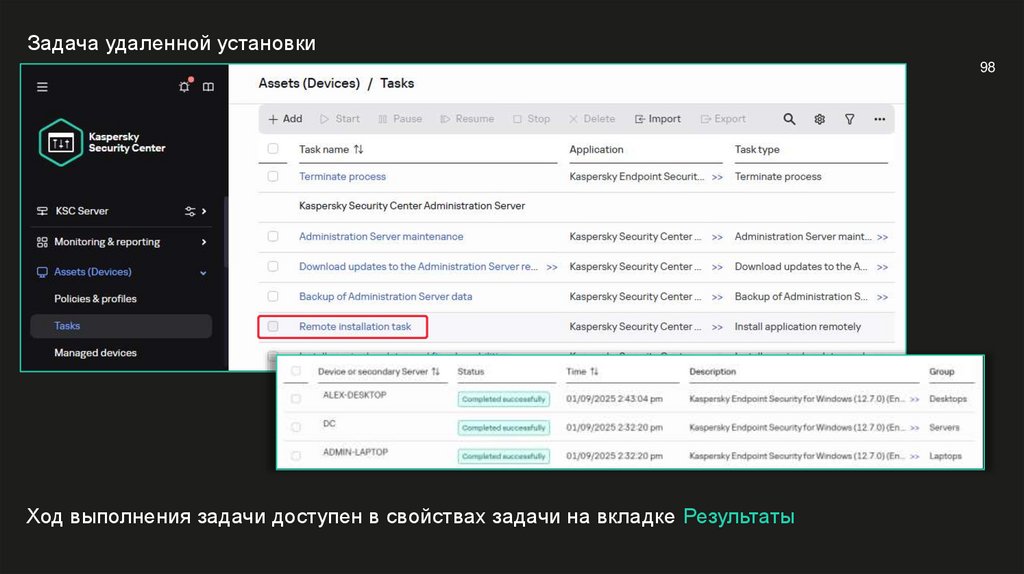This screenshot has height=574, width=1024.
Task: Sort by Device or secondary Server arrows
Action: tap(436, 372)
